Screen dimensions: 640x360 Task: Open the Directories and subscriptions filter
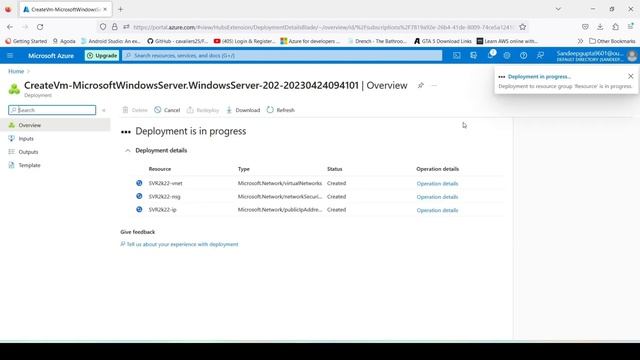coord(473,56)
